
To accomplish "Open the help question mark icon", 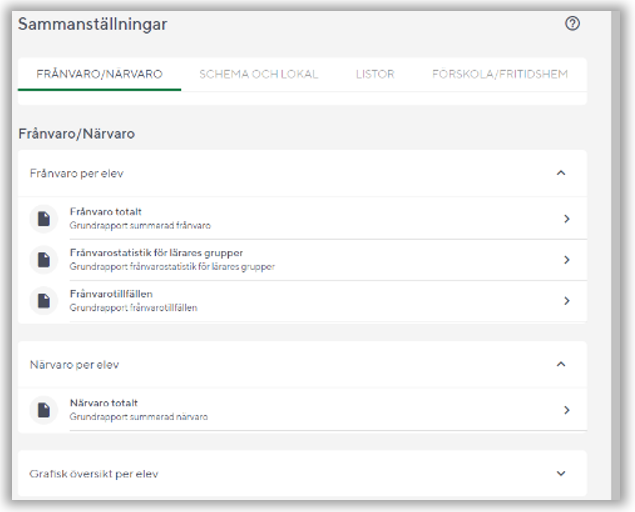I will pyautogui.click(x=572, y=25).
